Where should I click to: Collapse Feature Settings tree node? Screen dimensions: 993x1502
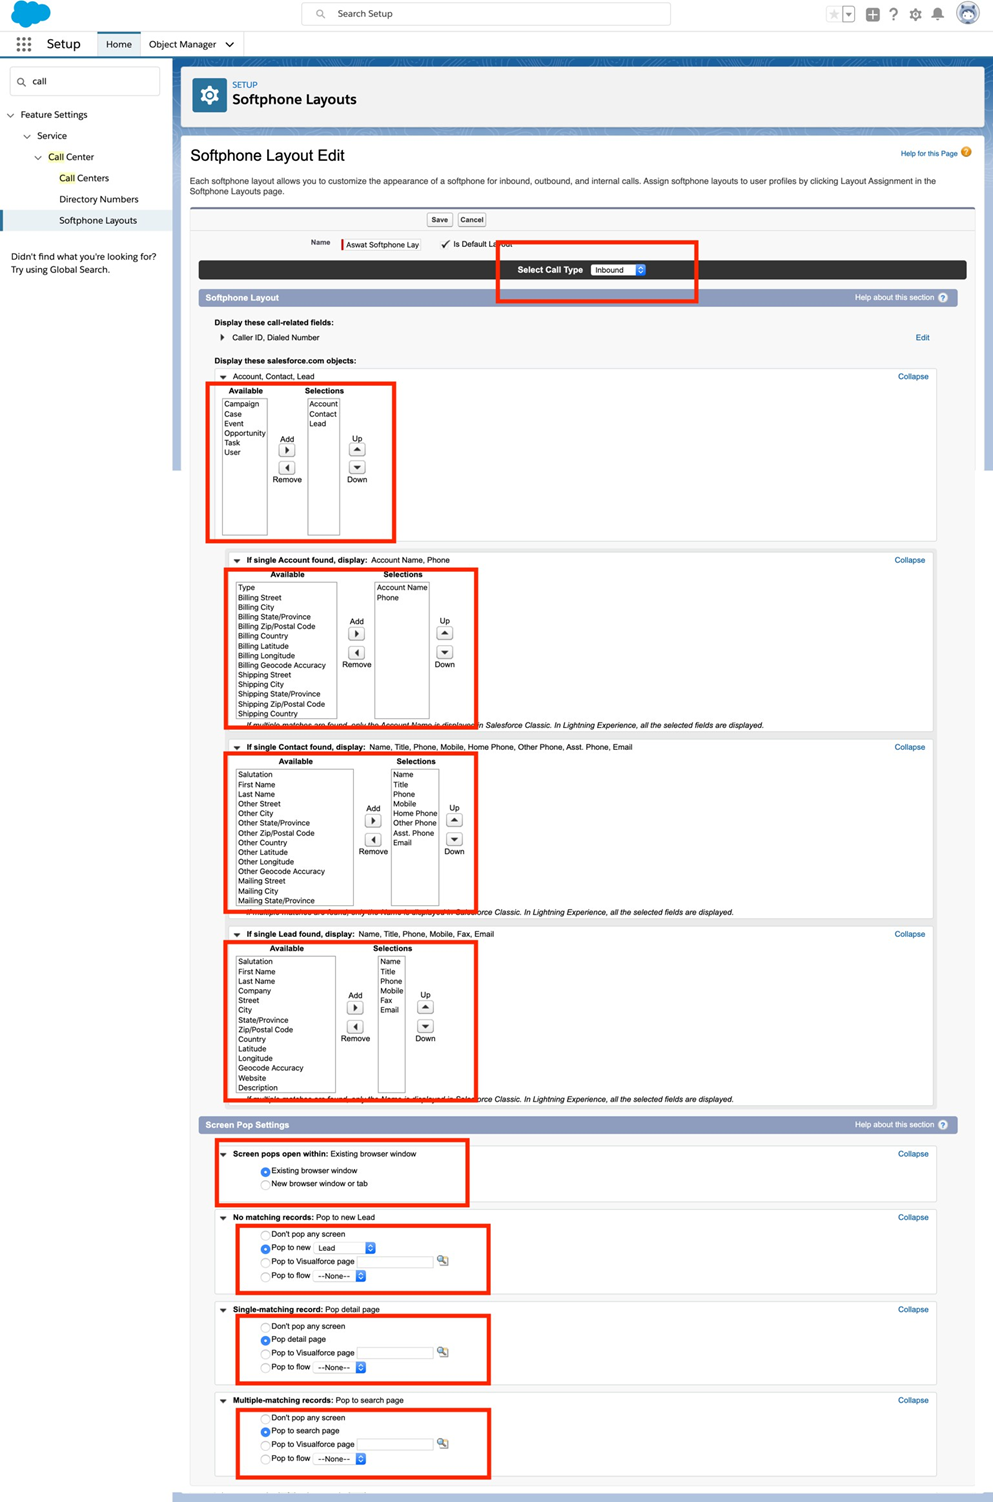pyautogui.click(x=11, y=115)
